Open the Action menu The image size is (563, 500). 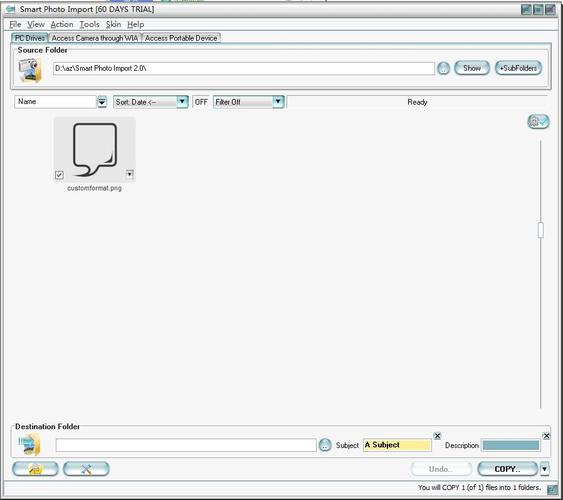(62, 24)
